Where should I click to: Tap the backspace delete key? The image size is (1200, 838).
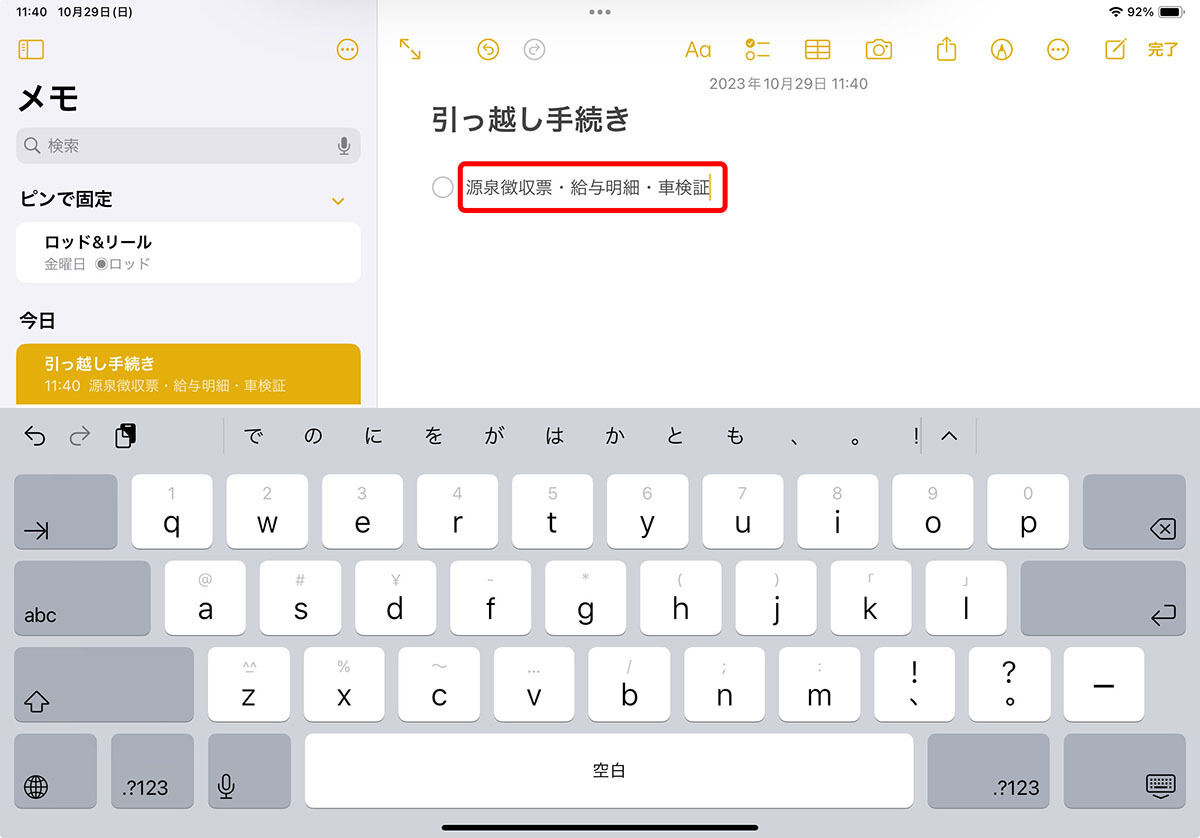(x=1136, y=512)
